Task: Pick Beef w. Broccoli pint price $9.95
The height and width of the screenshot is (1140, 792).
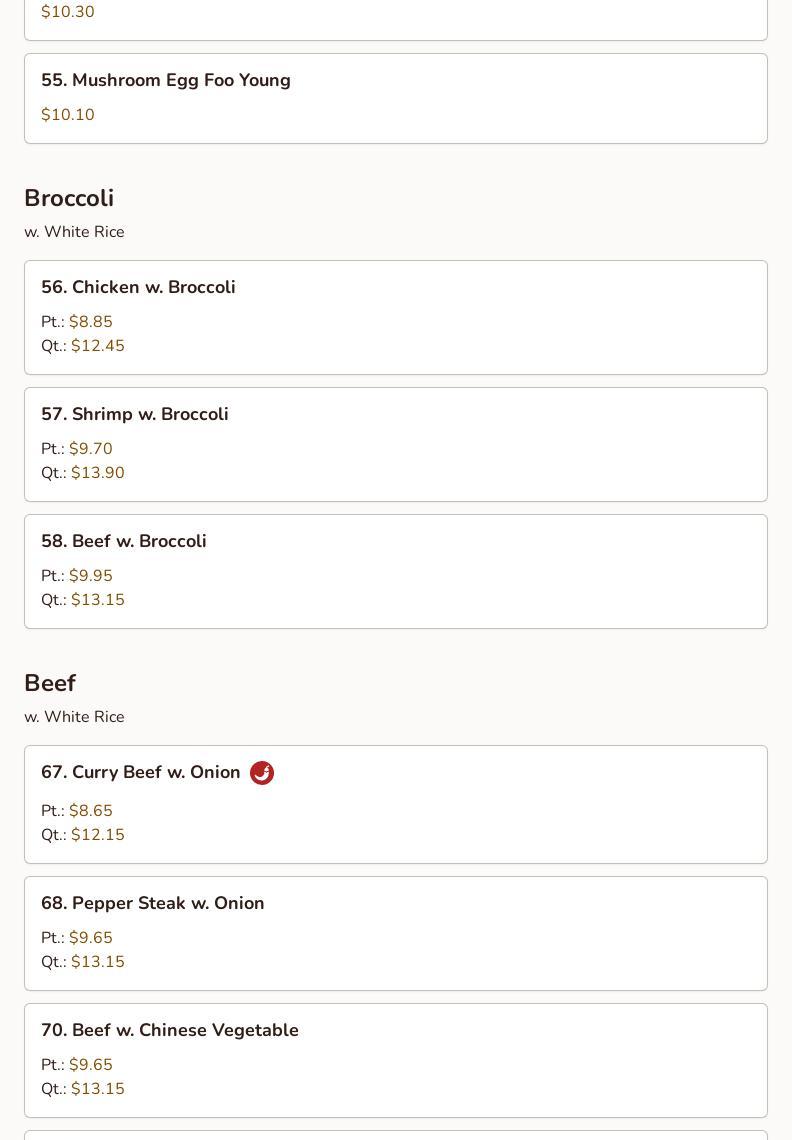Action: (90, 576)
